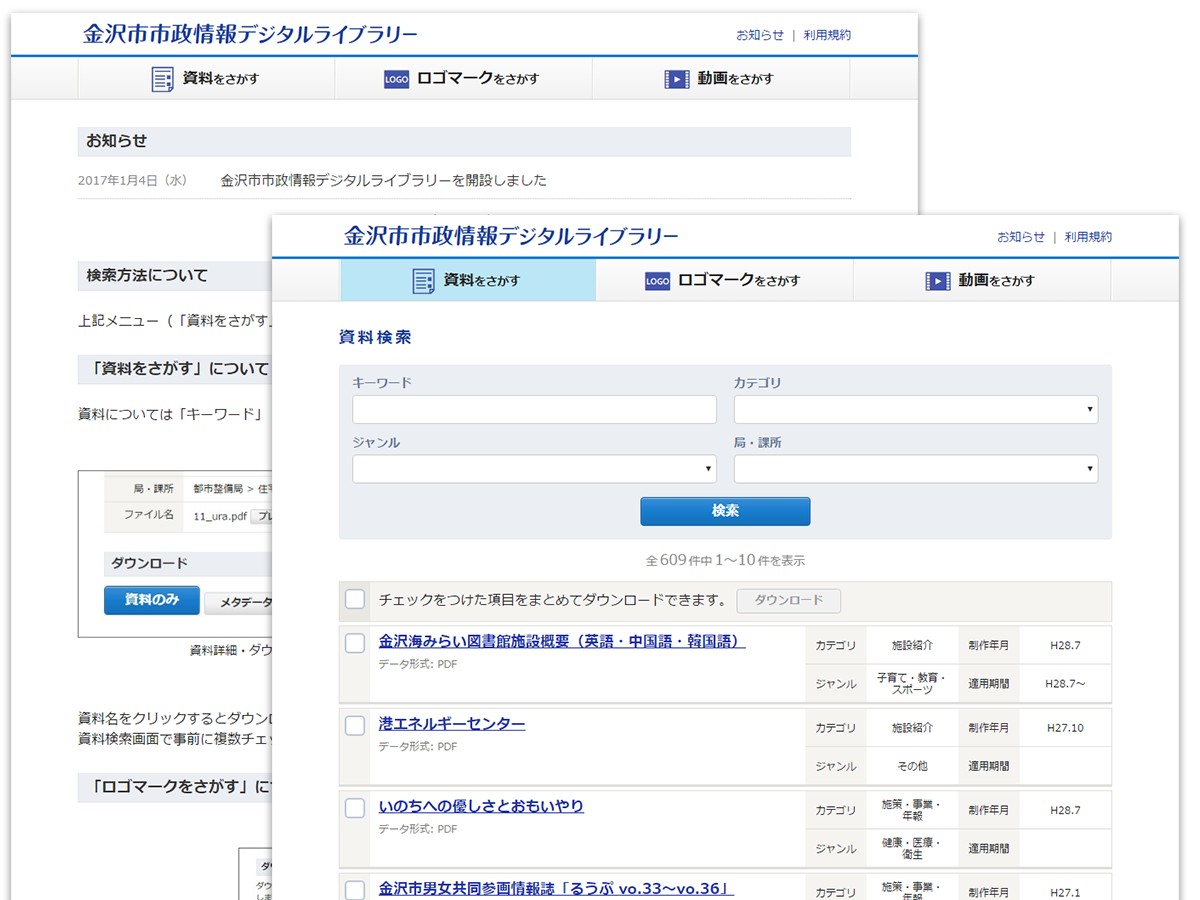Click result count text 全609件中1～10件を表示
This screenshot has height=900, width=1200.
pos(725,560)
